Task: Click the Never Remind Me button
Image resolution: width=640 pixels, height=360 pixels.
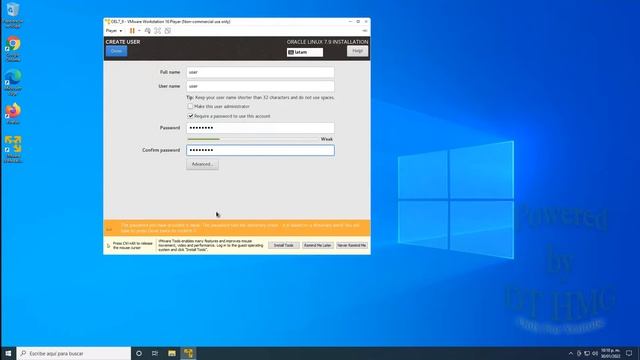Action: [351, 245]
